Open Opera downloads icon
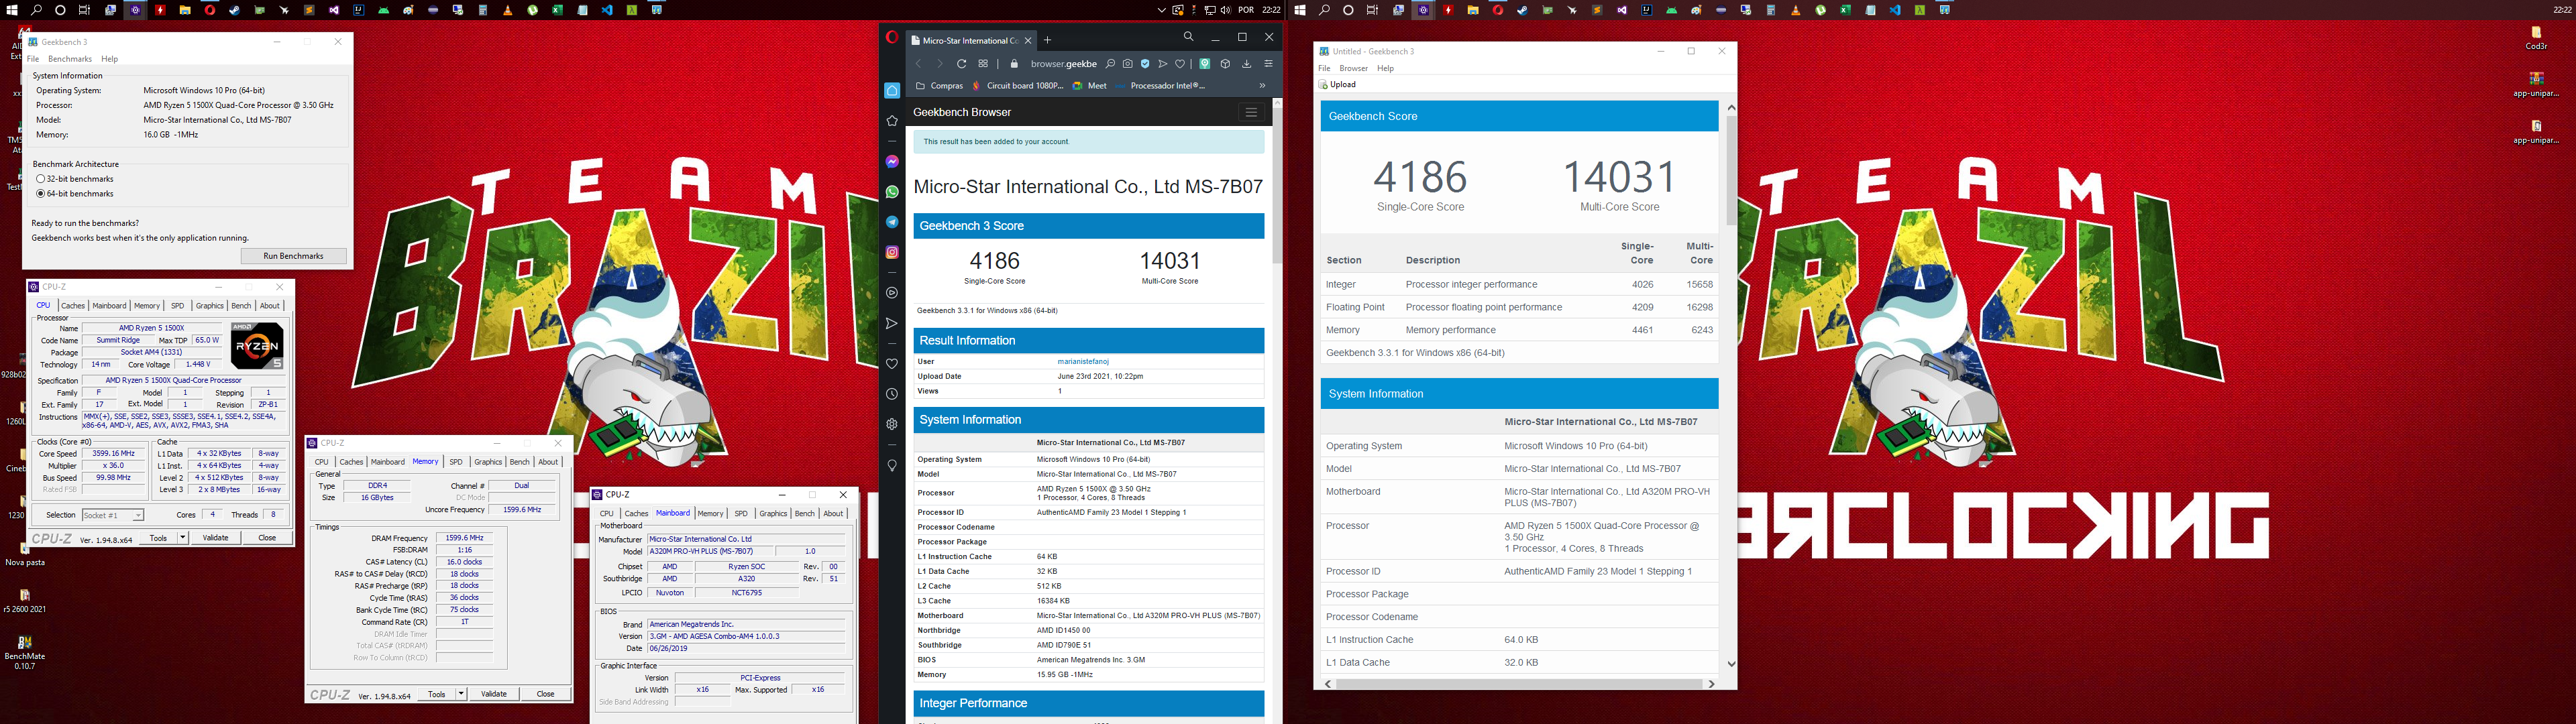 coord(1246,64)
